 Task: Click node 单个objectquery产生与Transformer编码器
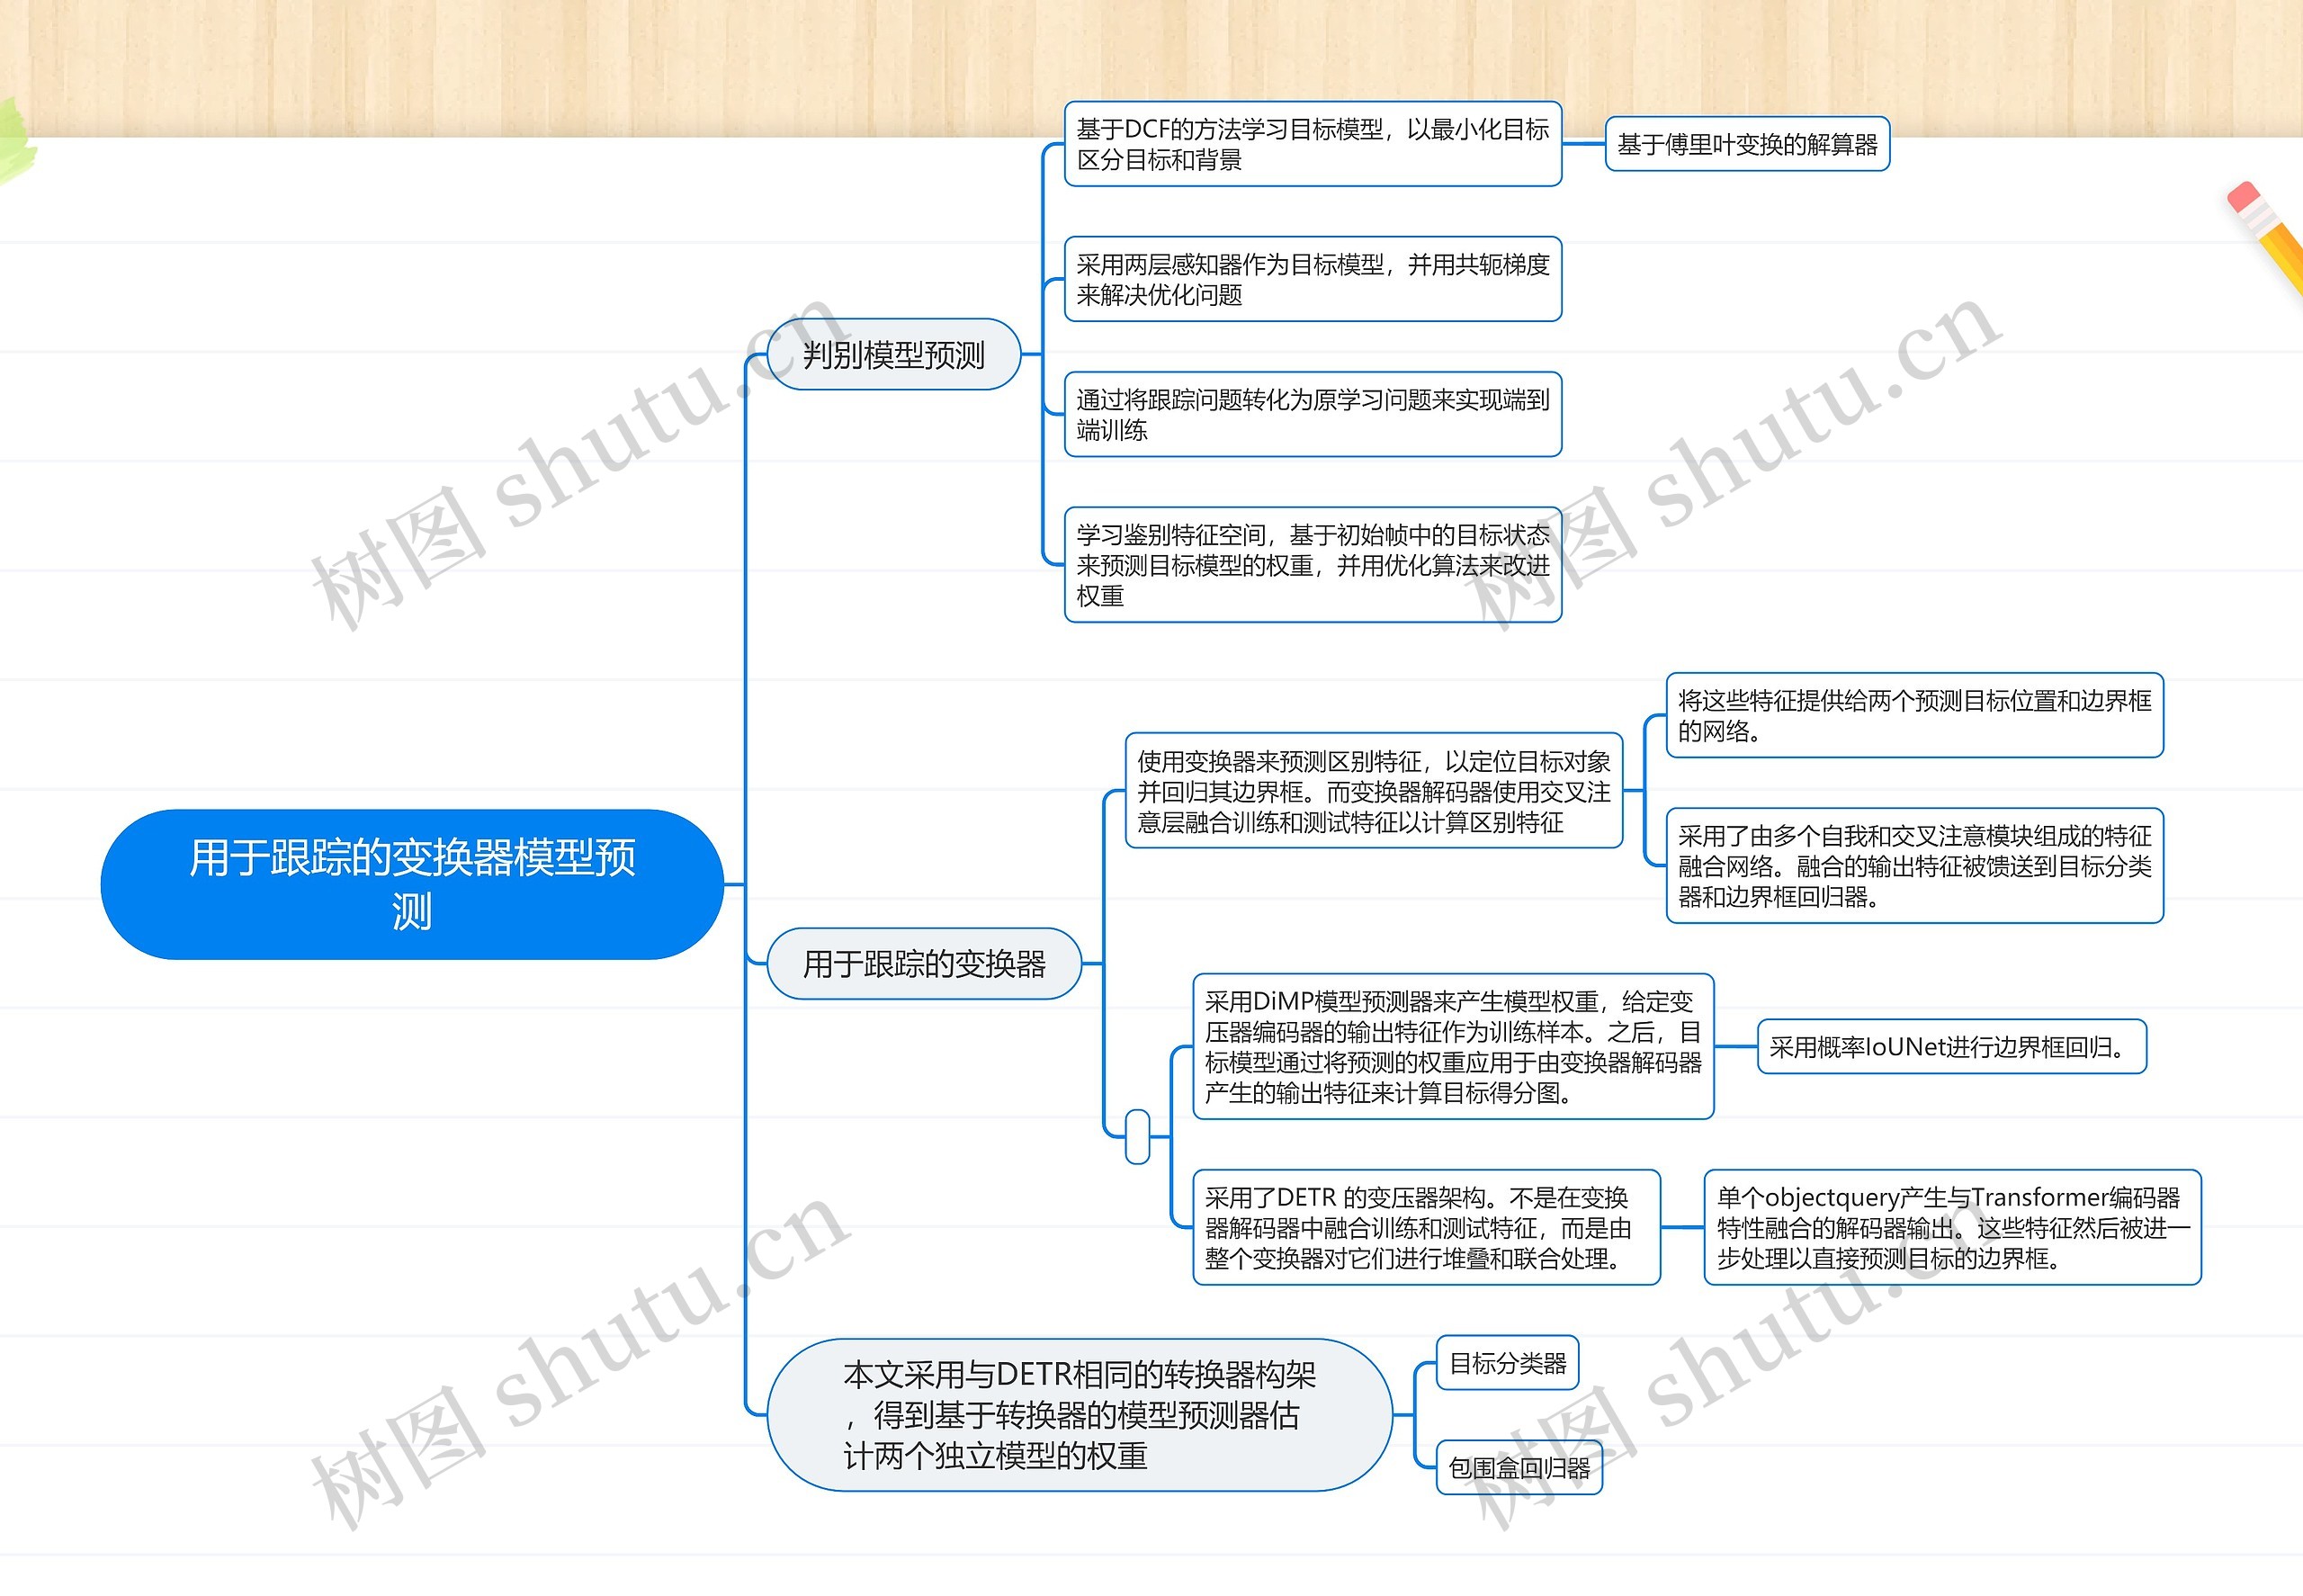click(x=1953, y=1227)
